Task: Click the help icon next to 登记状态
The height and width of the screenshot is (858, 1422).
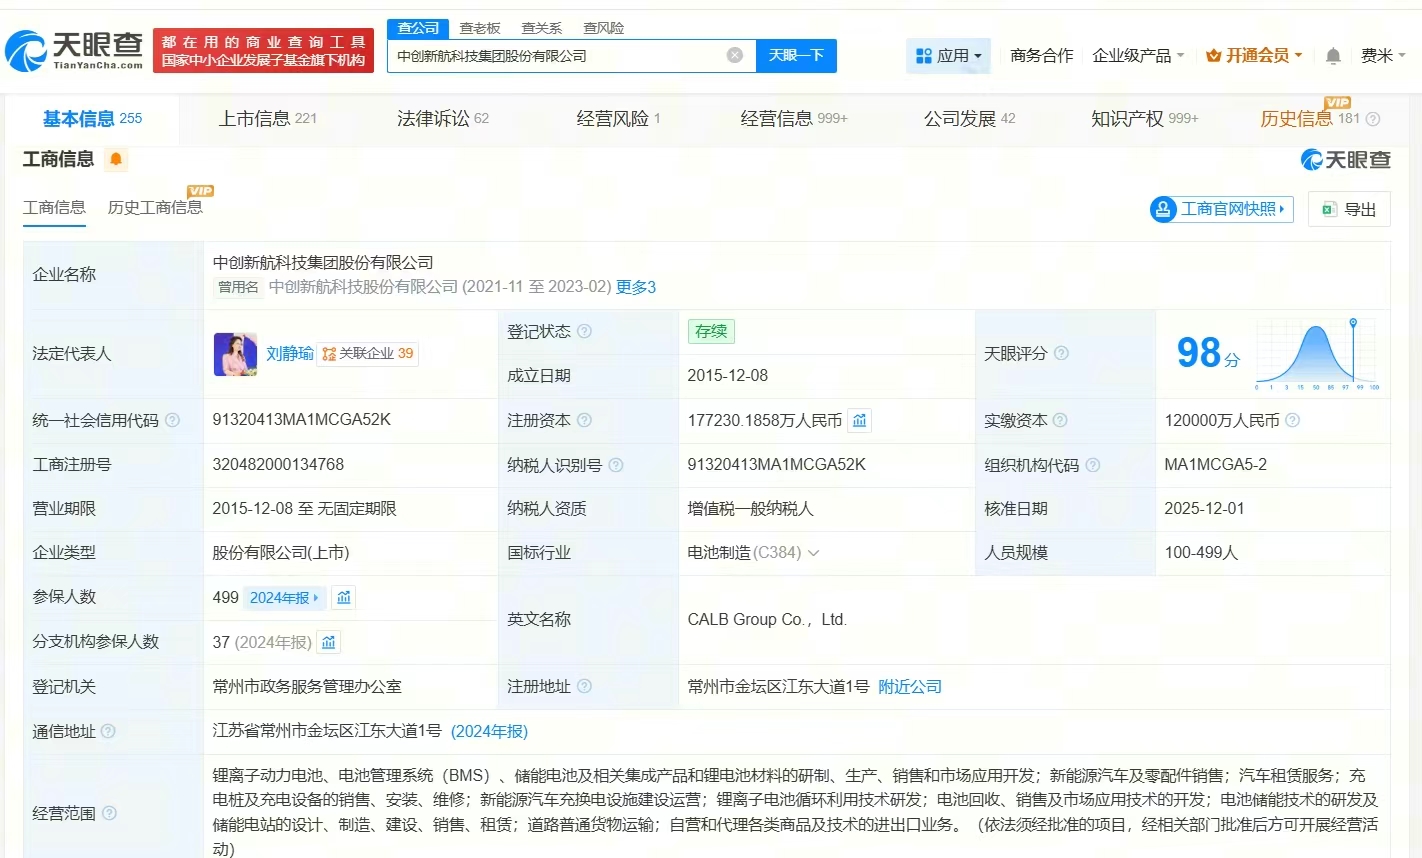Action: [584, 331]
